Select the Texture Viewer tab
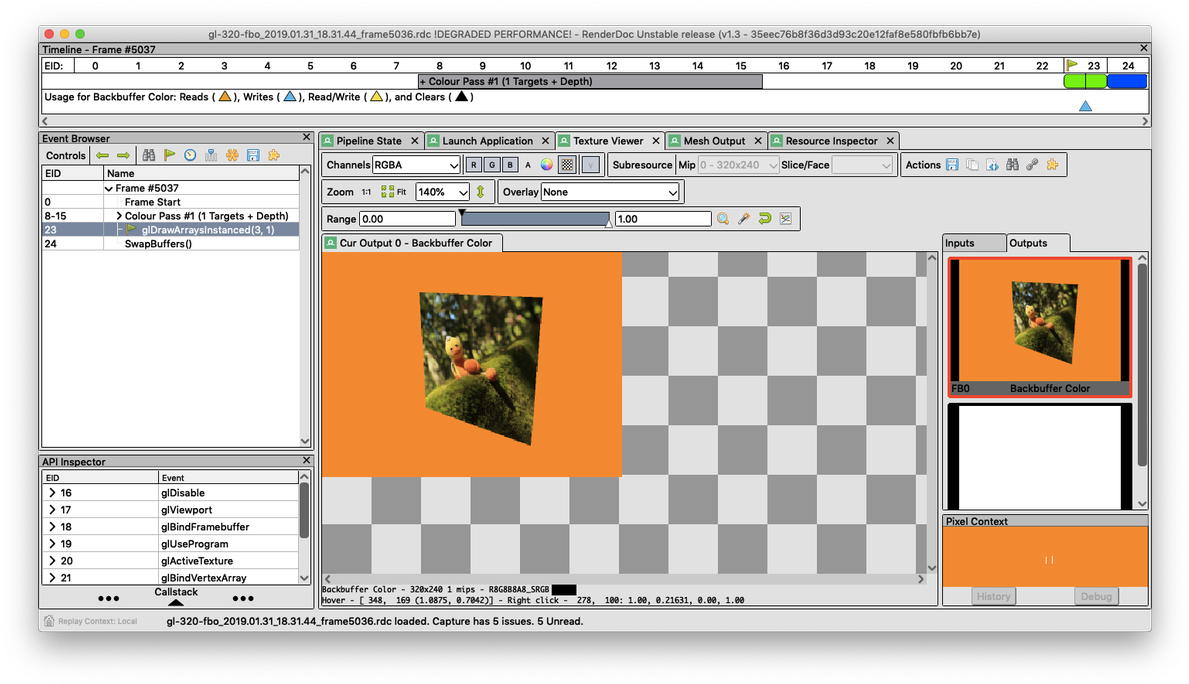Image resolution: width=1189 pixels, height=684 pixels. [x=609, y=141]
